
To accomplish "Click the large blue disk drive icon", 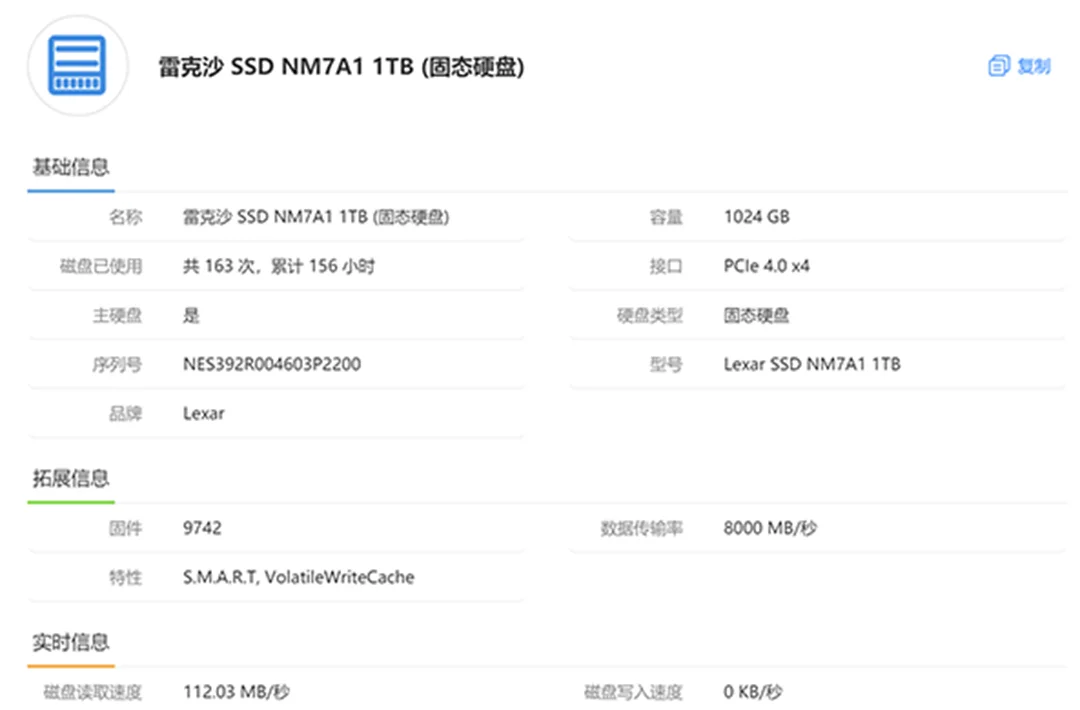I will (x=78, y=66).
